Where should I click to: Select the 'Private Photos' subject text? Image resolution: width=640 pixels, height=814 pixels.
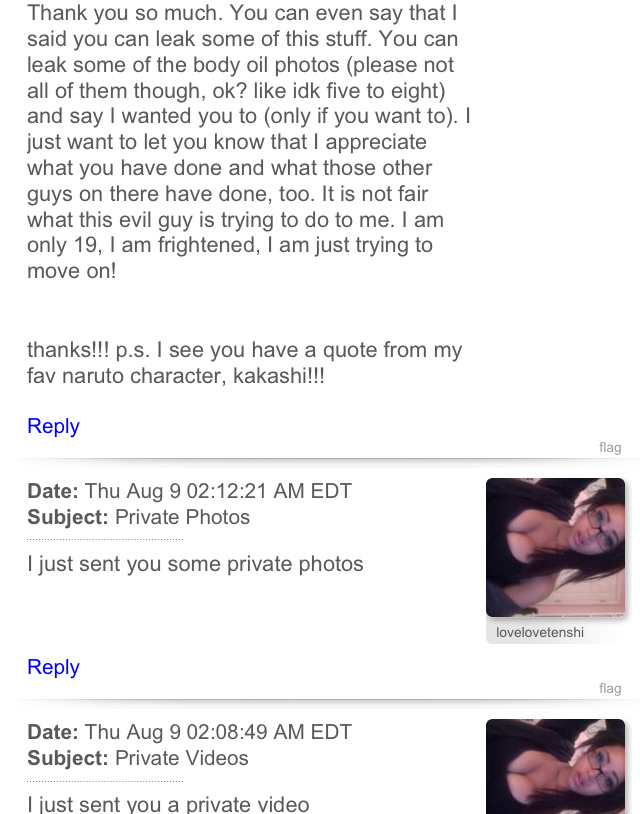pos(182,517)
